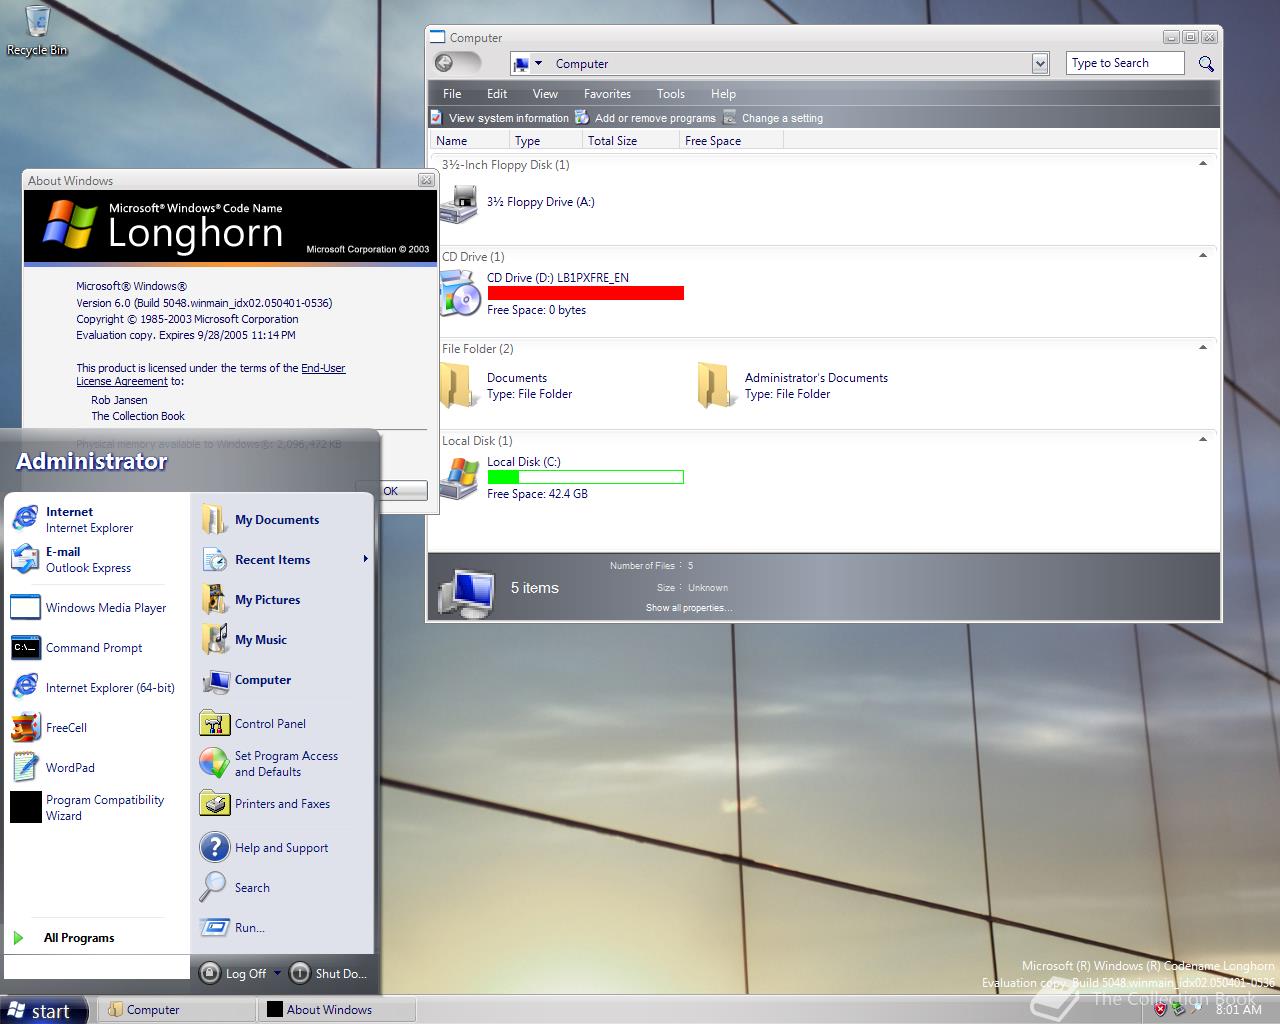Collapse the CD Drive group

click(x=1203, y=256)
